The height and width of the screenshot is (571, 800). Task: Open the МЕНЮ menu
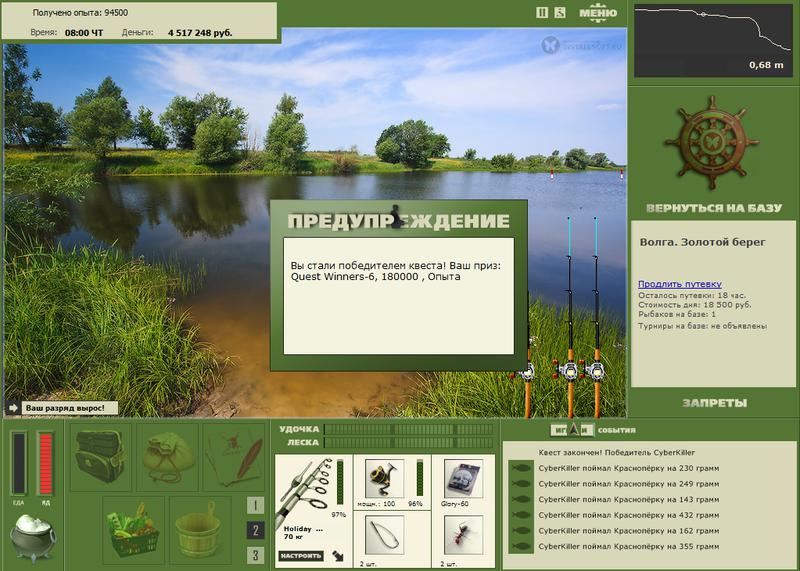pos(598,13)
